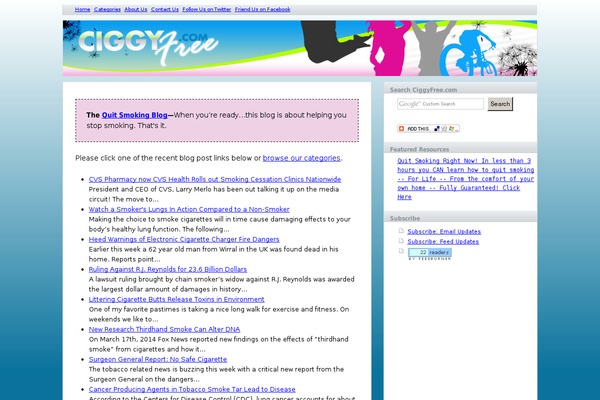The width and height of the screenshot is (600, 400).
Task: Focus the Google Custom Search field
Action: [x=440, y=104]
